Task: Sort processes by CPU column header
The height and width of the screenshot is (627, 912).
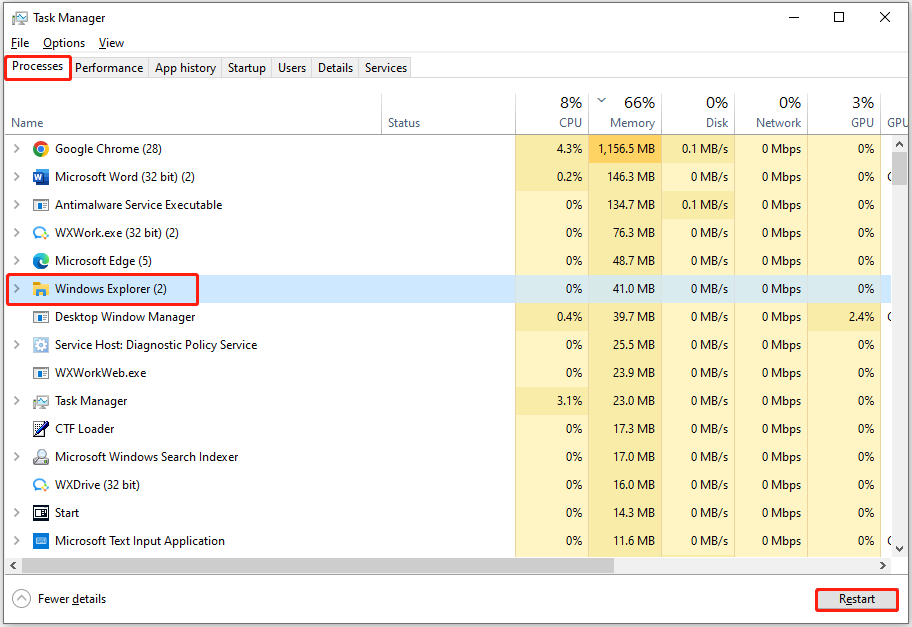Action: (x=552, y=114)
